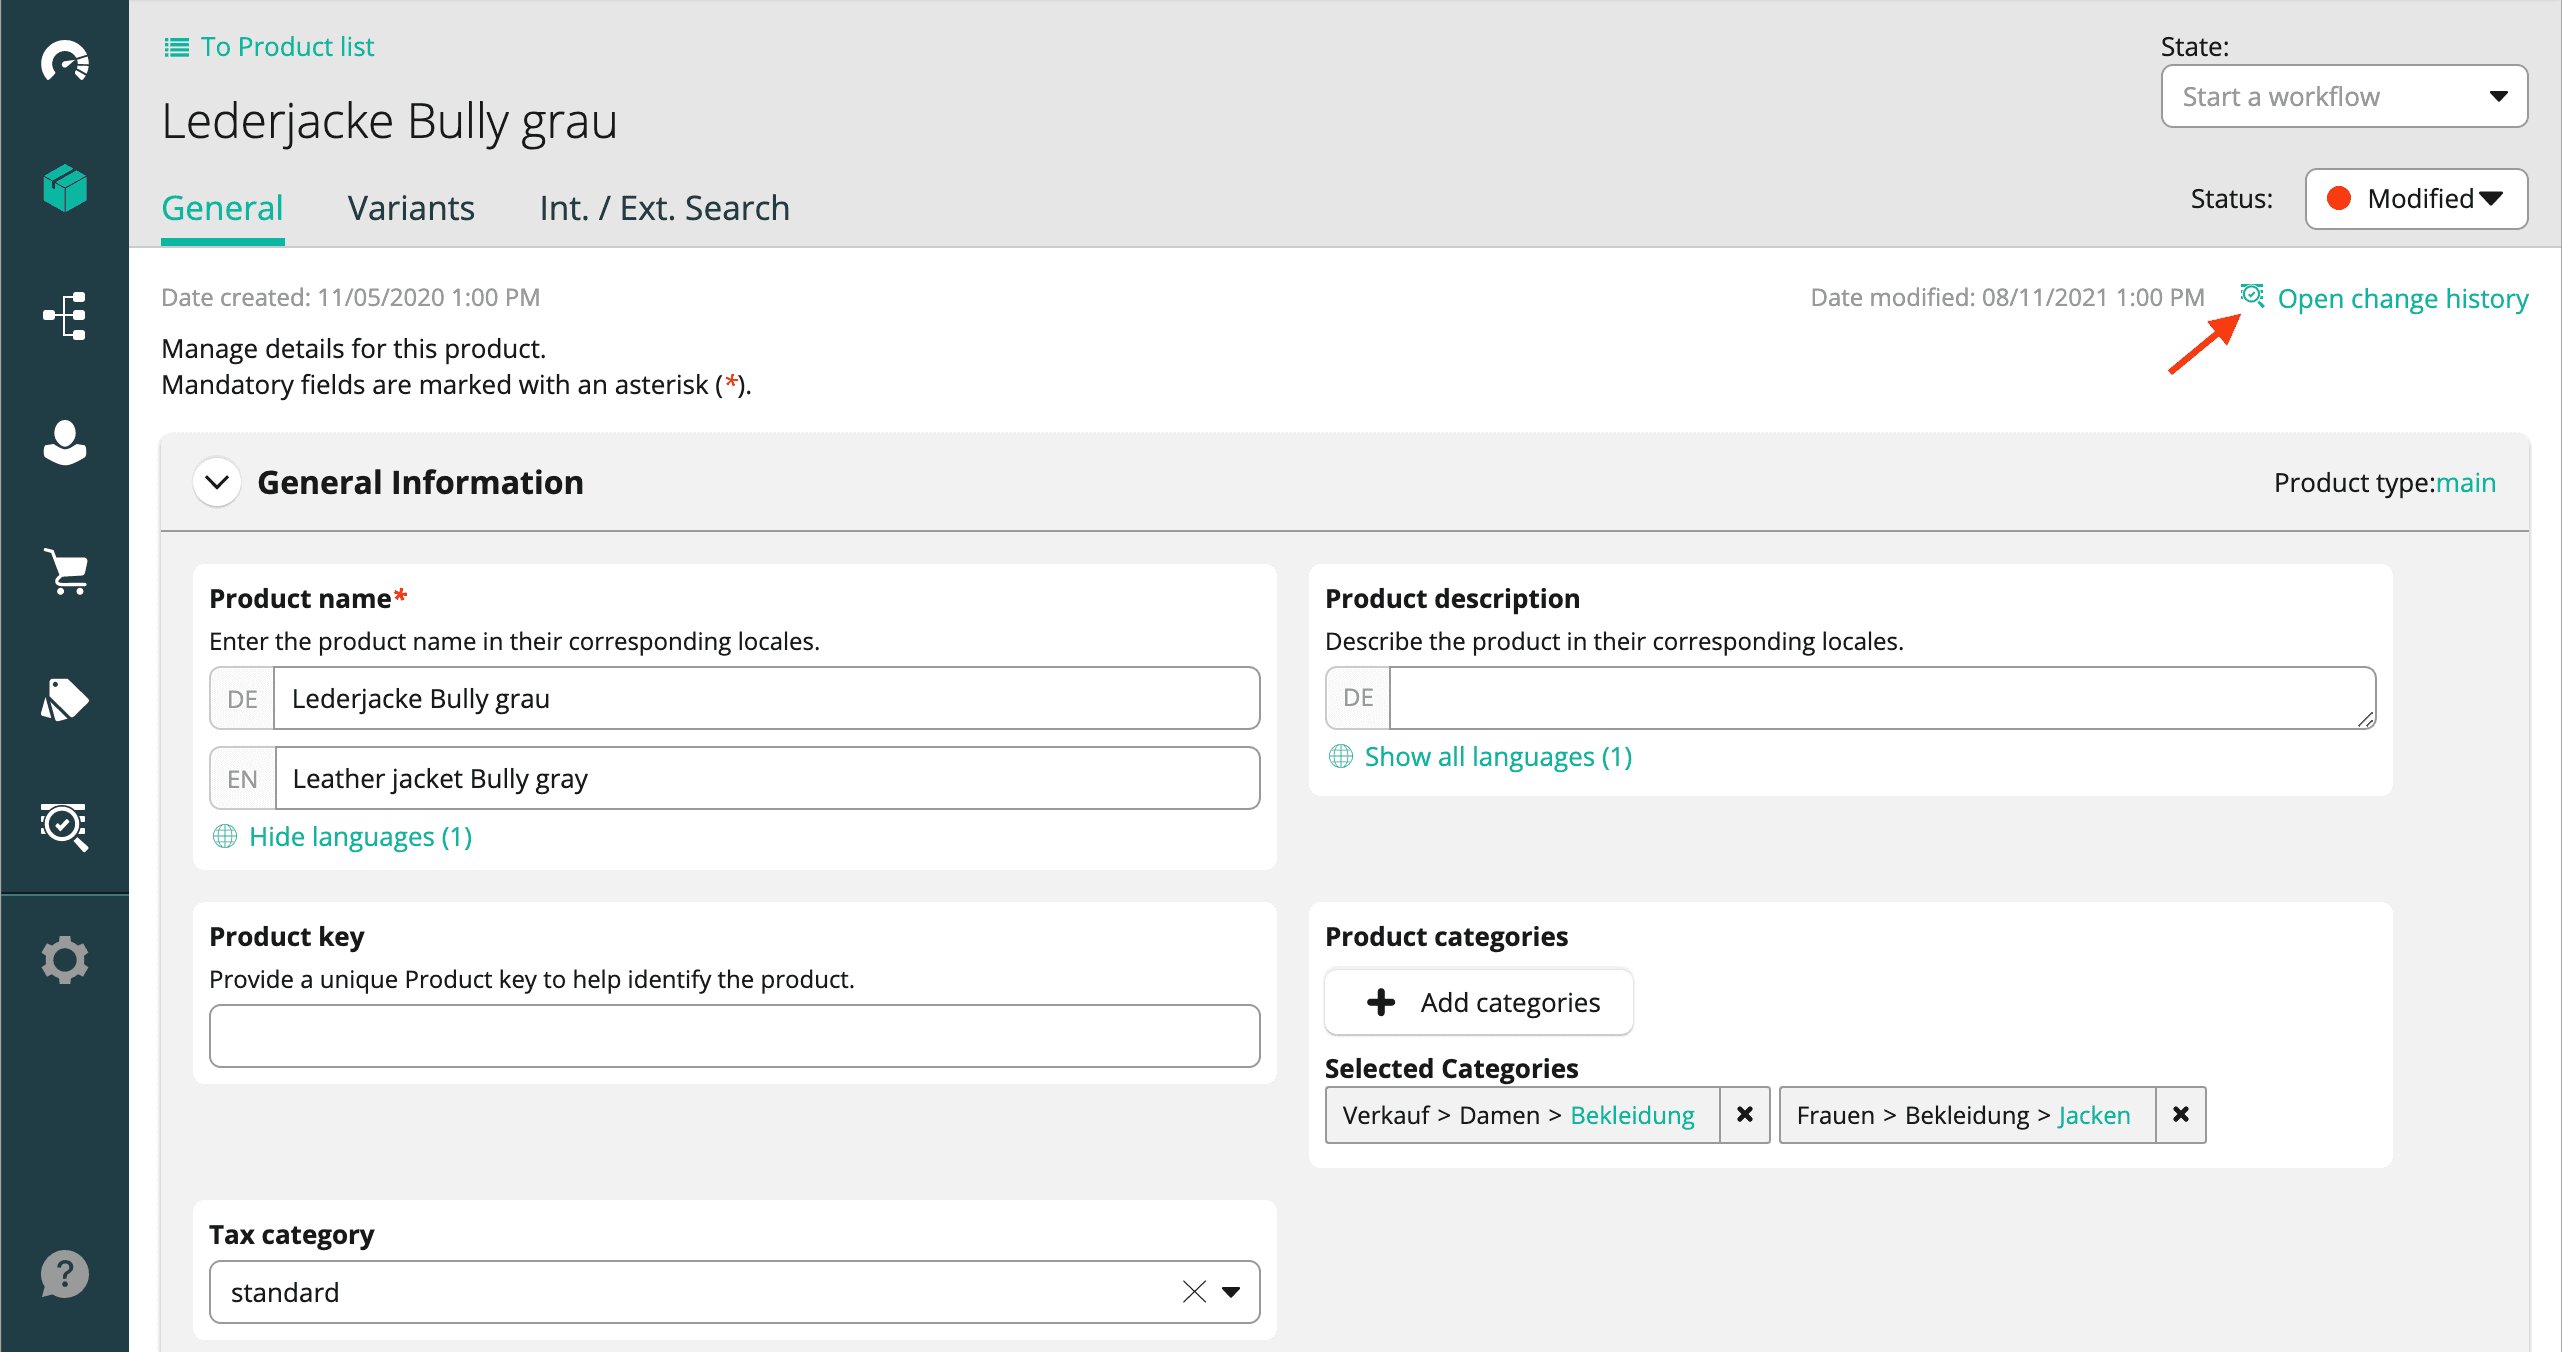Open the Modified status dropdown
The image size is (2562, 1352).
[x=2415, y=199]
